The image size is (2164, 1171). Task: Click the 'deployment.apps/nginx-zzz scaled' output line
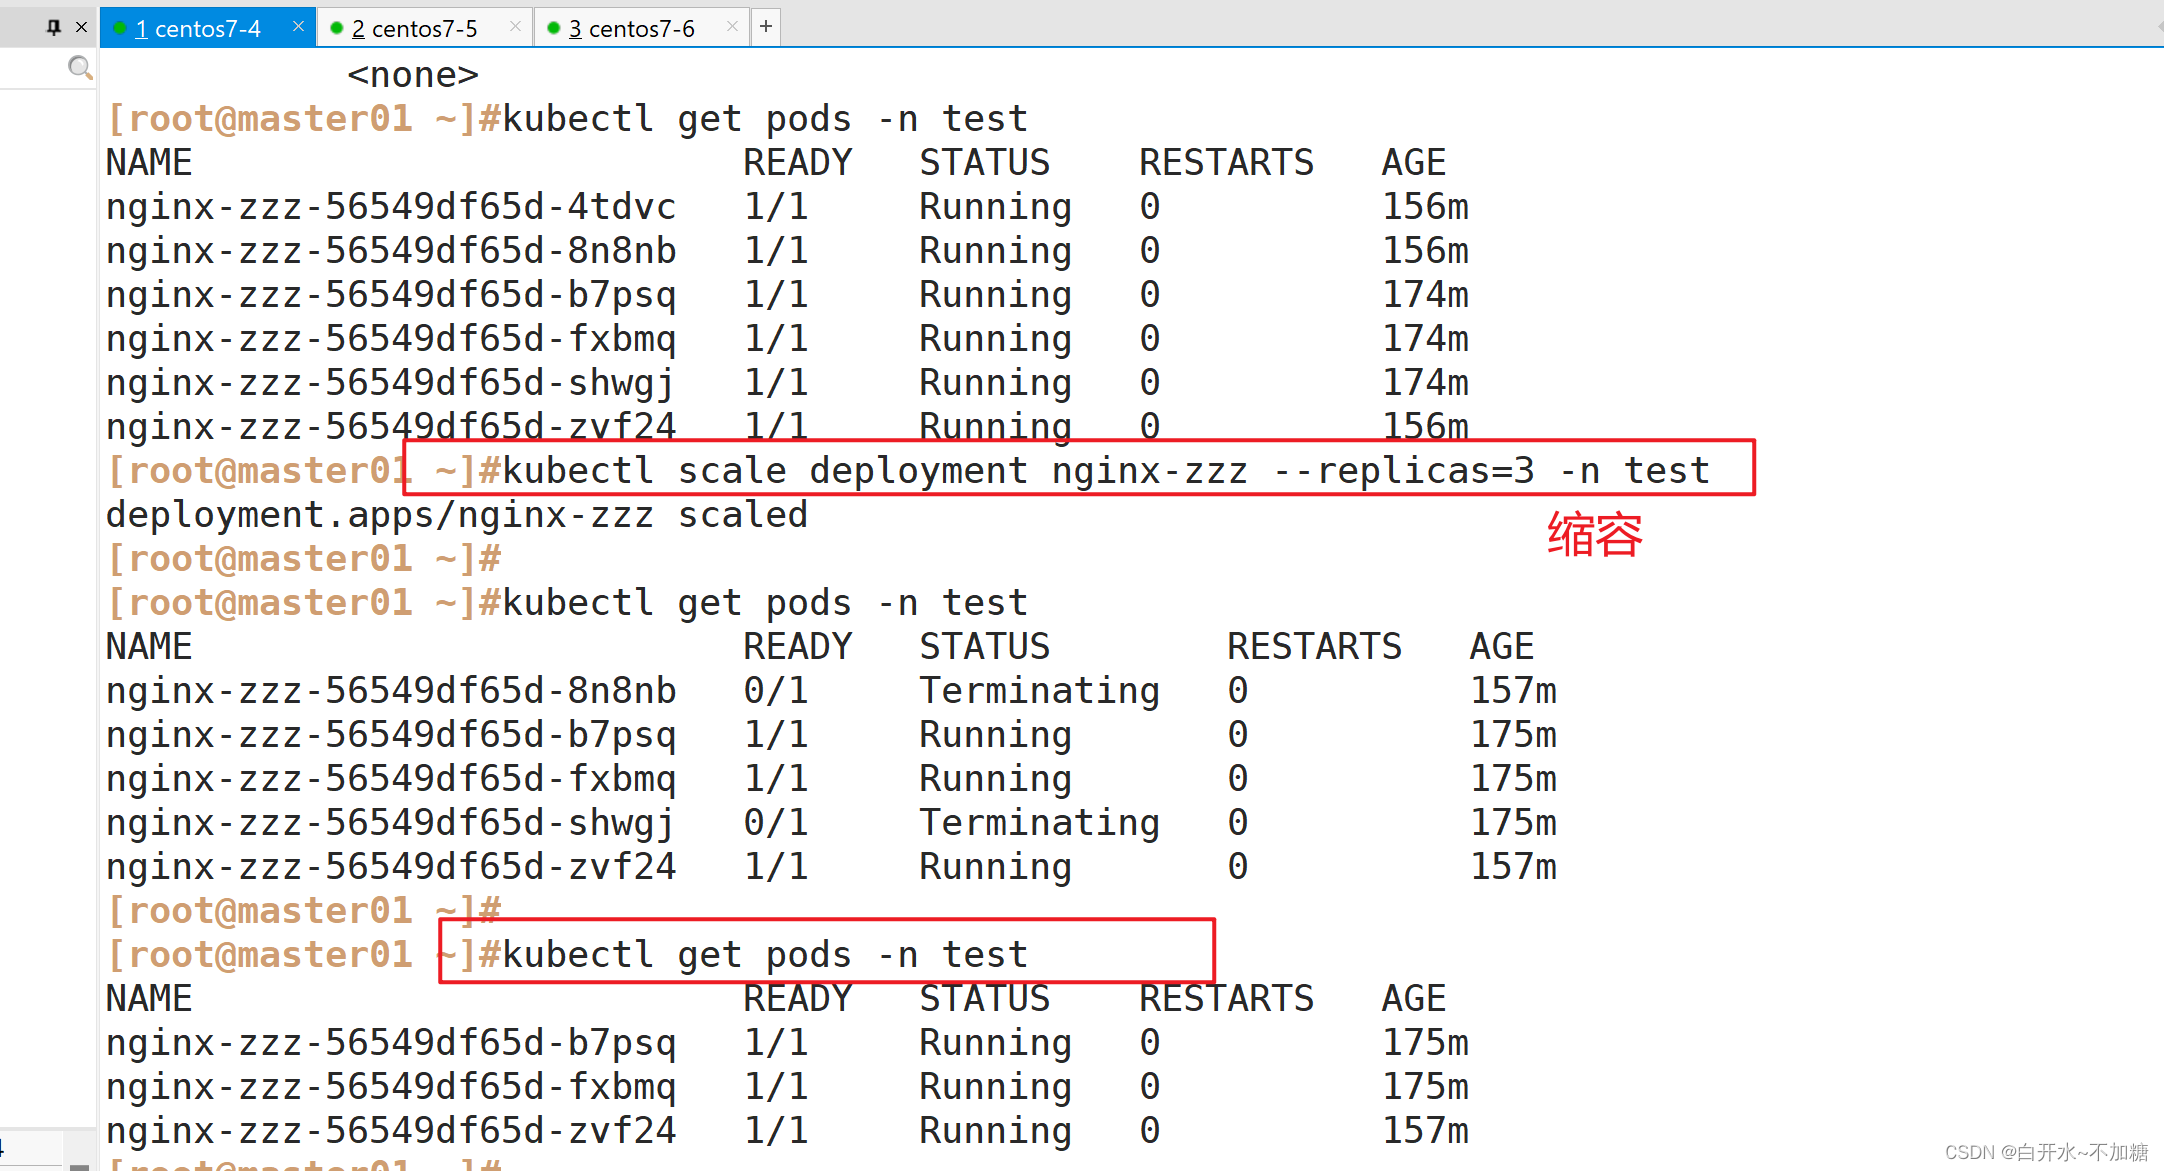click(x=456, y=515)
